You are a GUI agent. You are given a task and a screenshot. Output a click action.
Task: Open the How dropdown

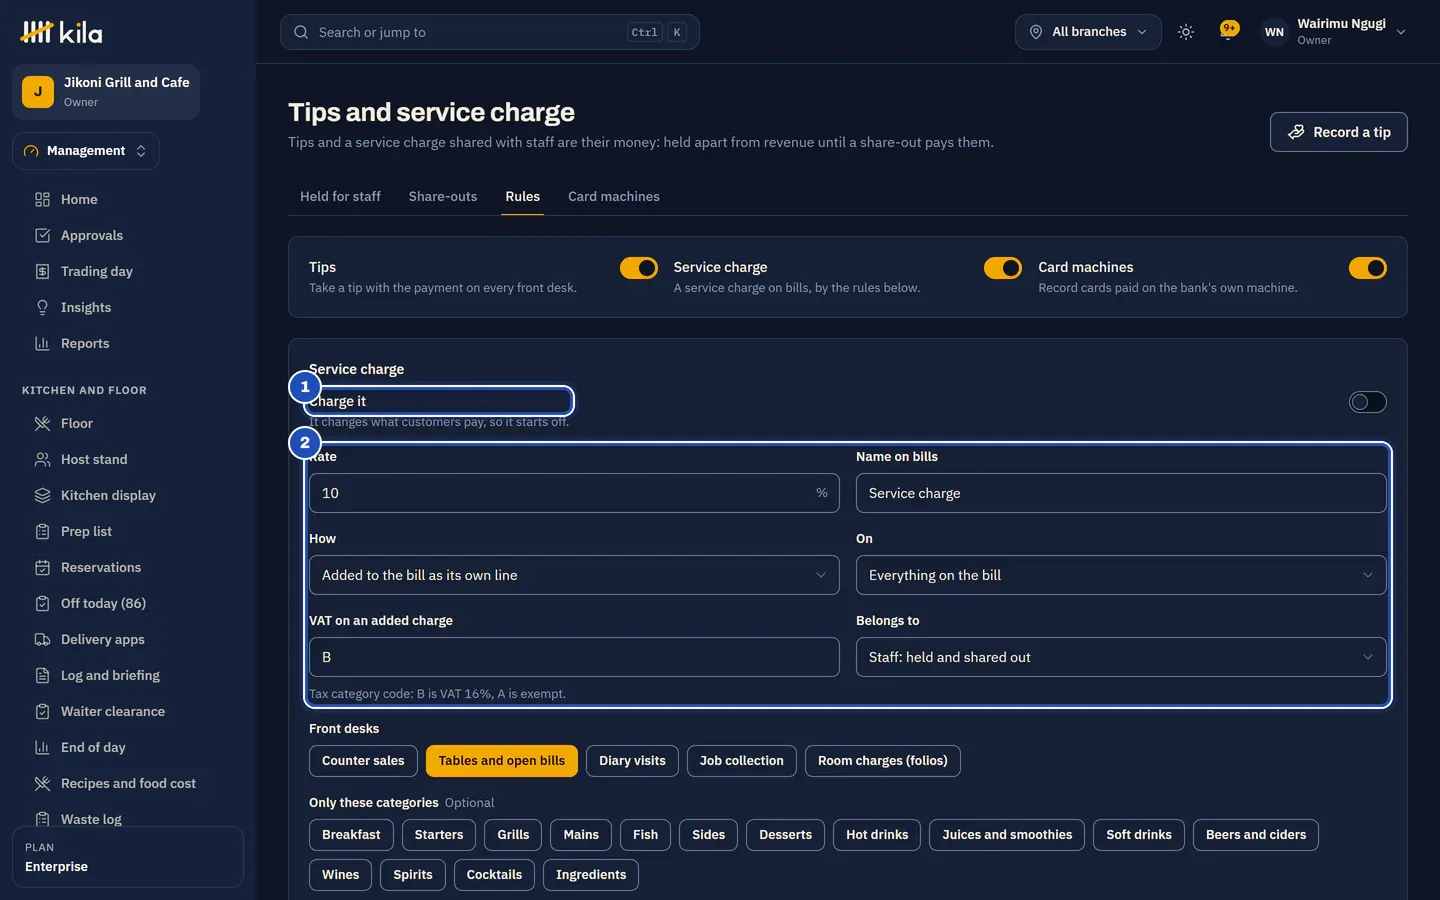tap(574, 575)
